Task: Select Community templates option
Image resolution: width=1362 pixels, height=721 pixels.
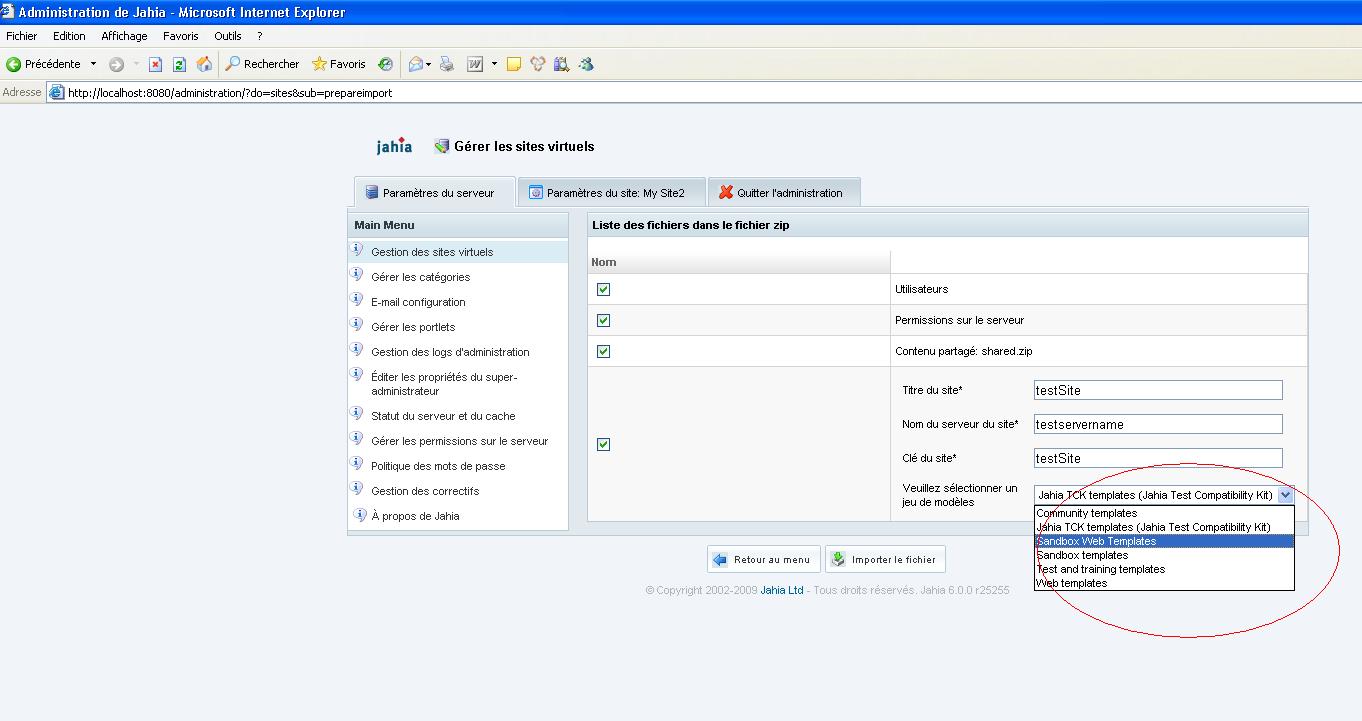Action: [1164, 513]
